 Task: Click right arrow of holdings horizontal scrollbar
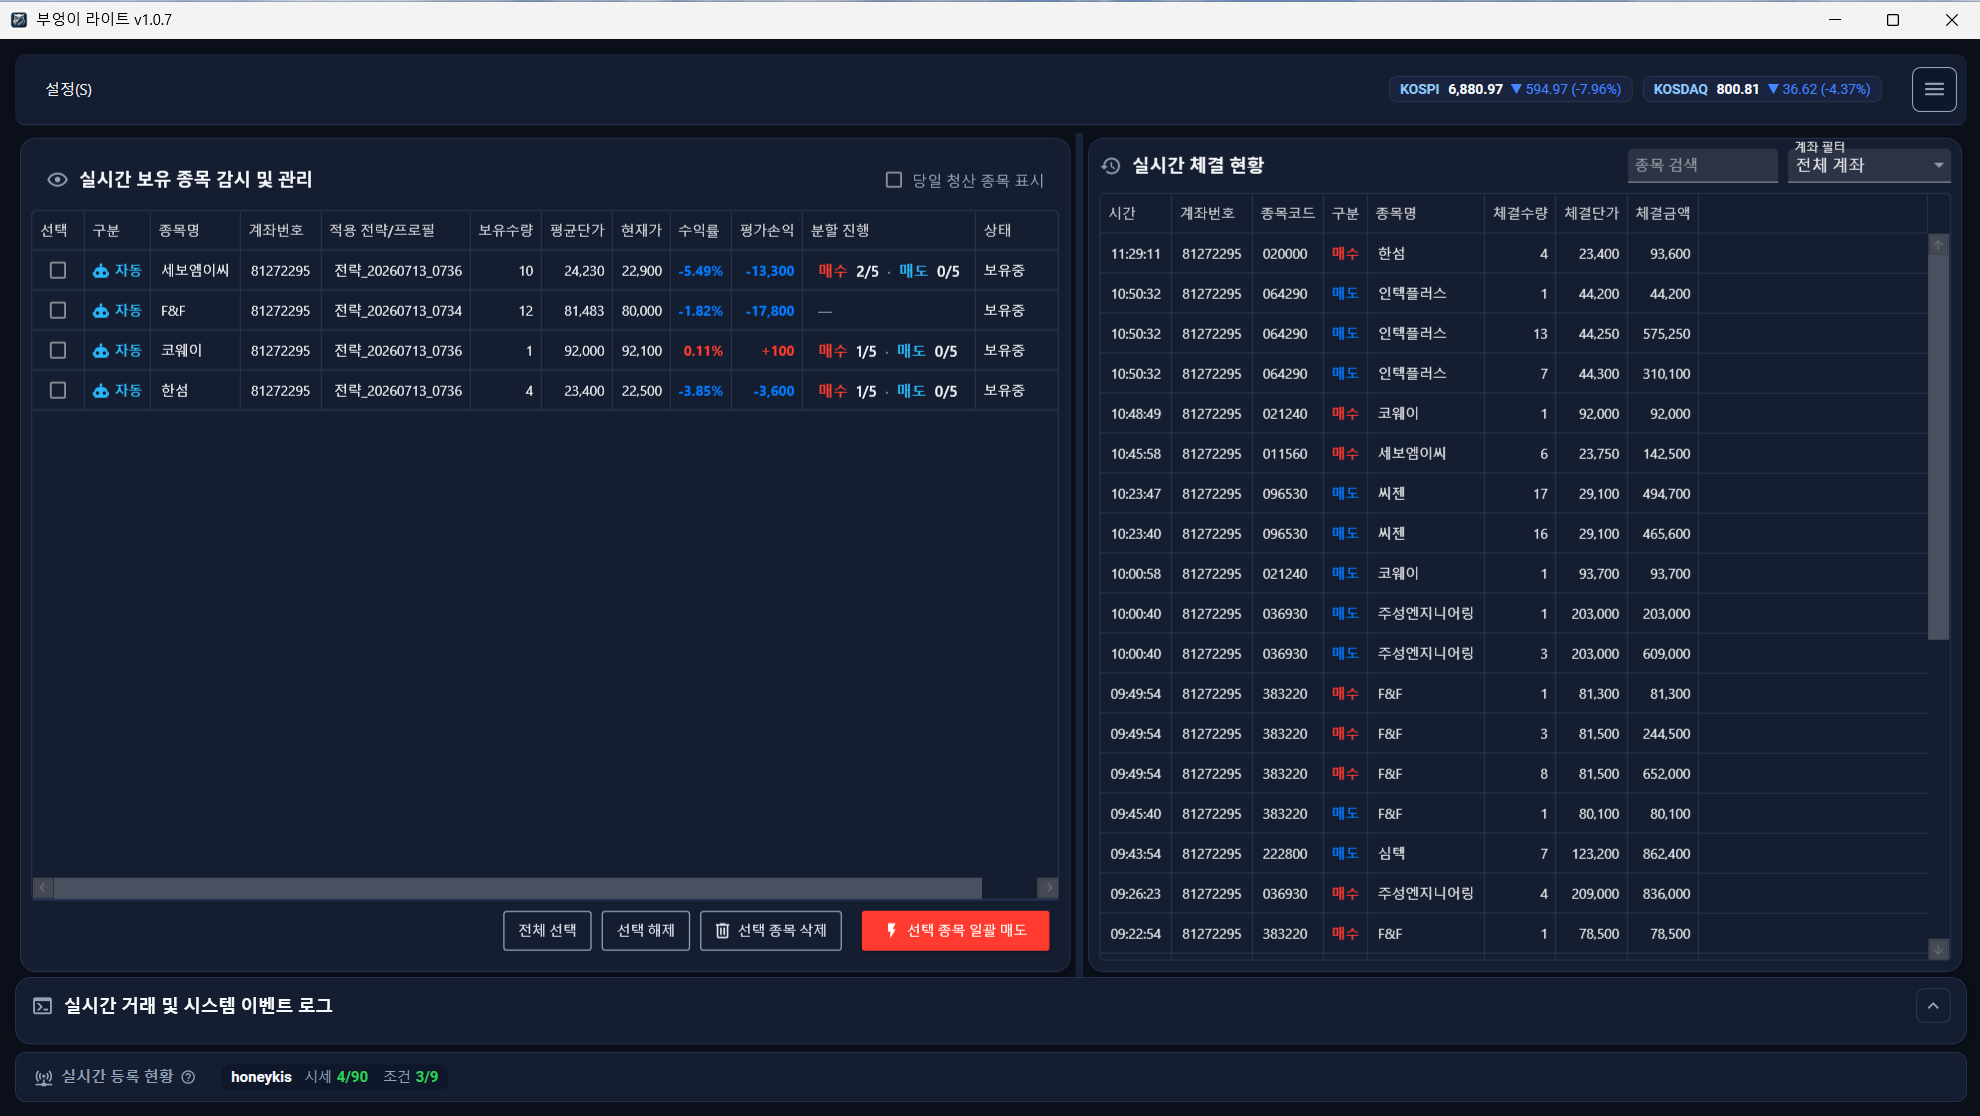[x=1048, y=888]
